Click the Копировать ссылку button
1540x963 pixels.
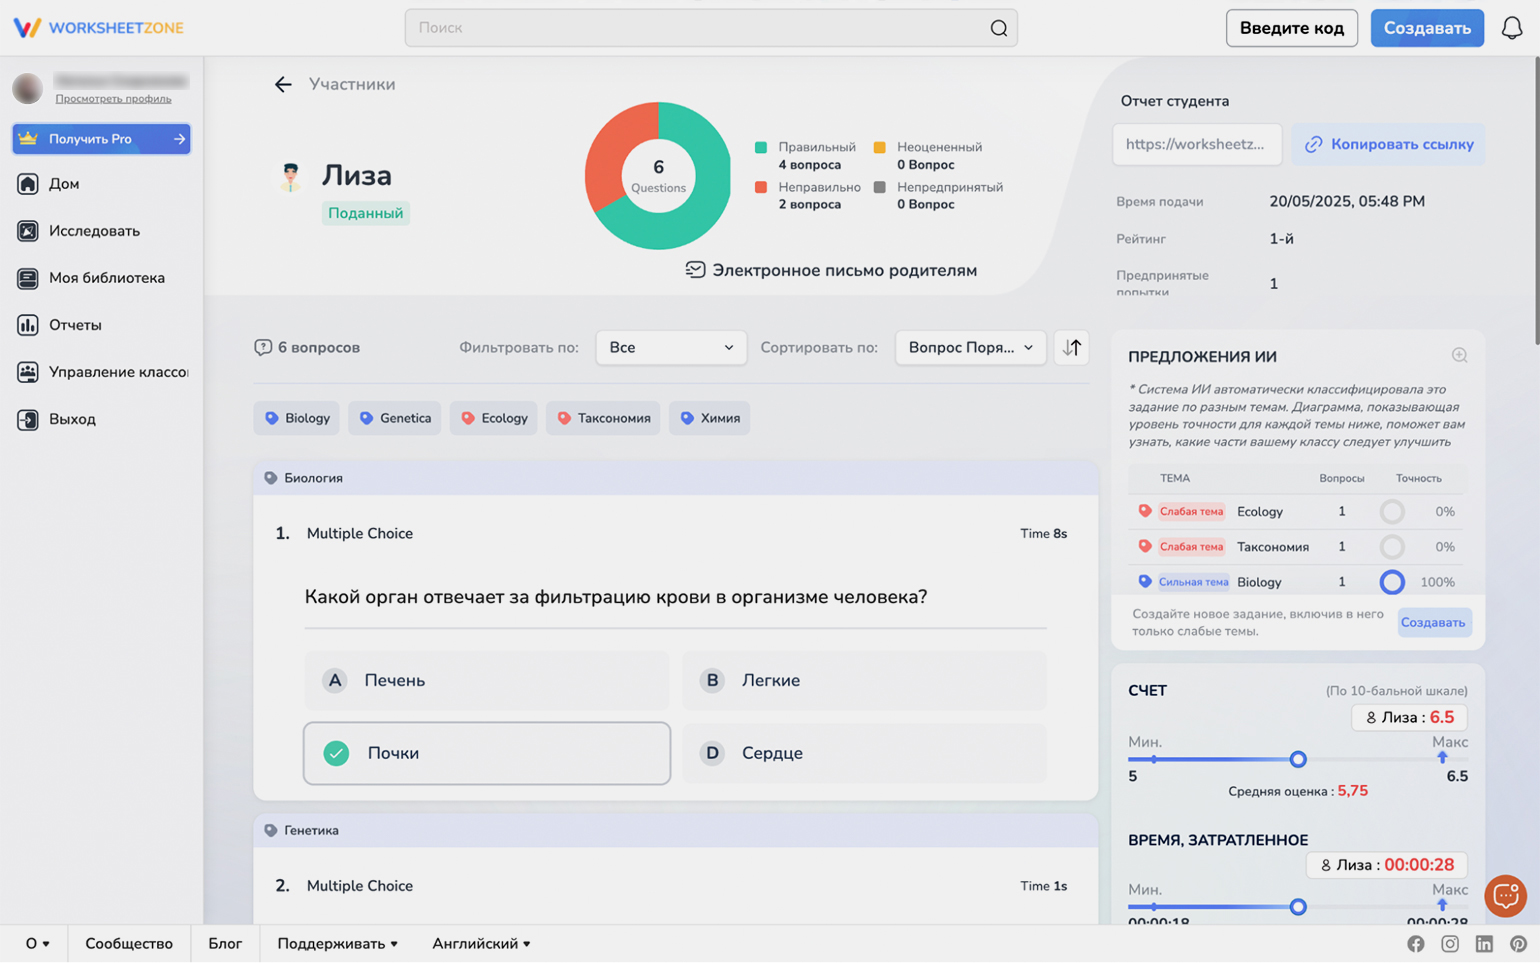[1388, 144]
